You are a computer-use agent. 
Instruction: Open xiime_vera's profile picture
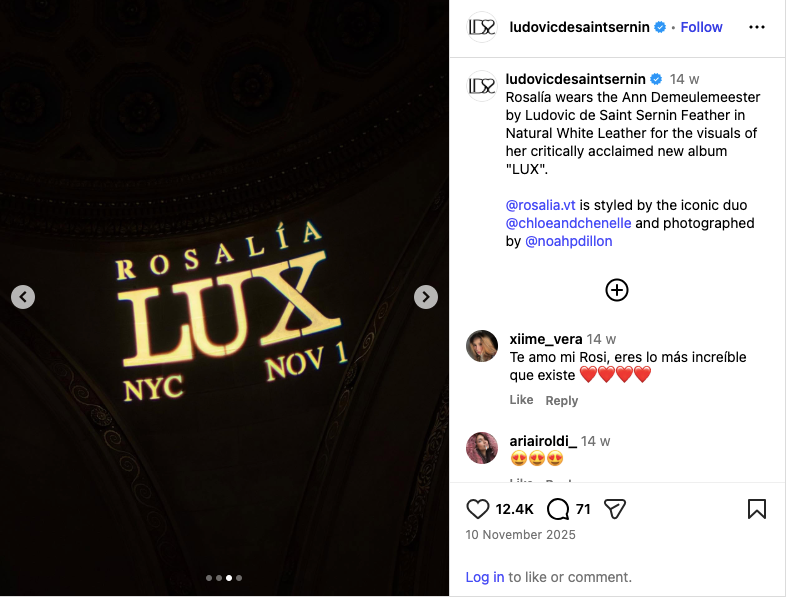point(482,346)
